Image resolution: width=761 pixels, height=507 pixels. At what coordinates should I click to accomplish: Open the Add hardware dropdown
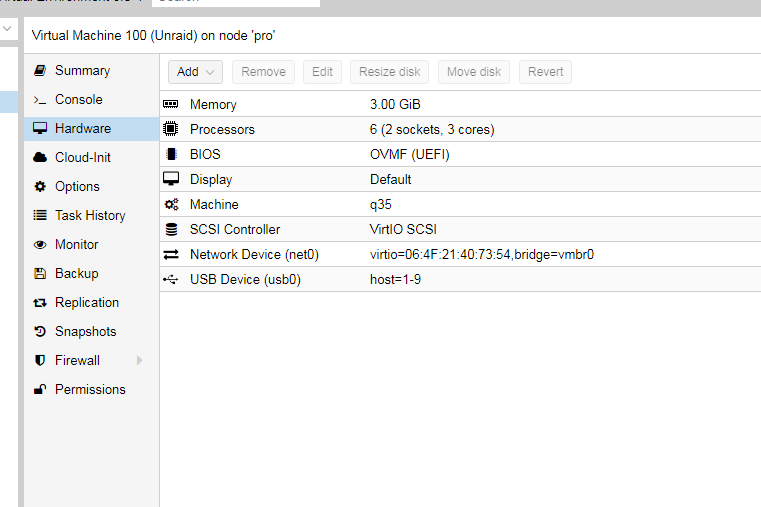click(x=196, y=72)
